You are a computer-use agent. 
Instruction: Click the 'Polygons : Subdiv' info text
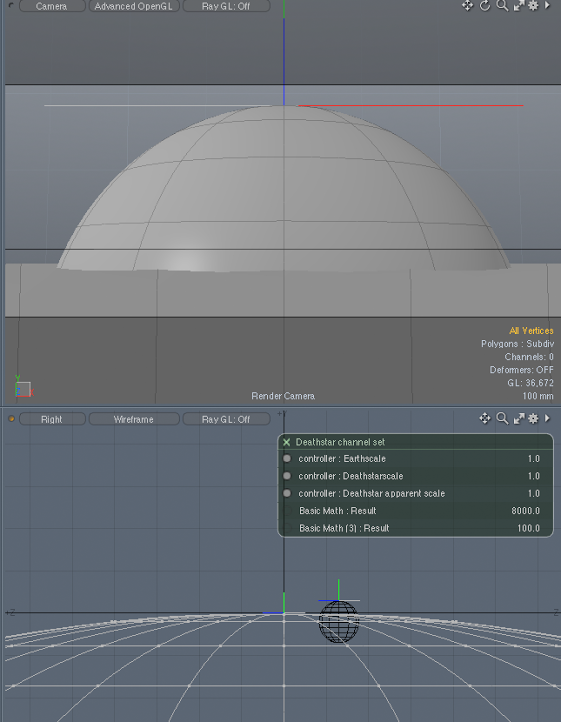tap(517, 344)
